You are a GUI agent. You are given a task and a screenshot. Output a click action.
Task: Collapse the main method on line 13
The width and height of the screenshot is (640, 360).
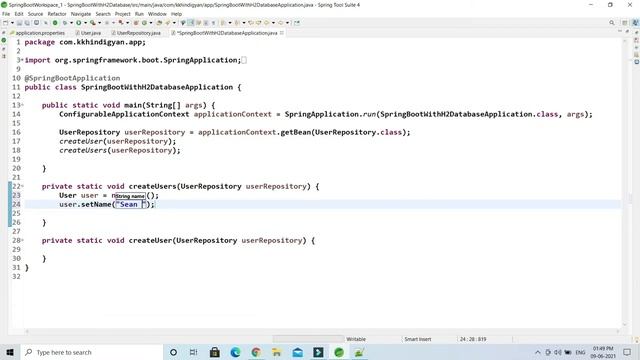22,105
